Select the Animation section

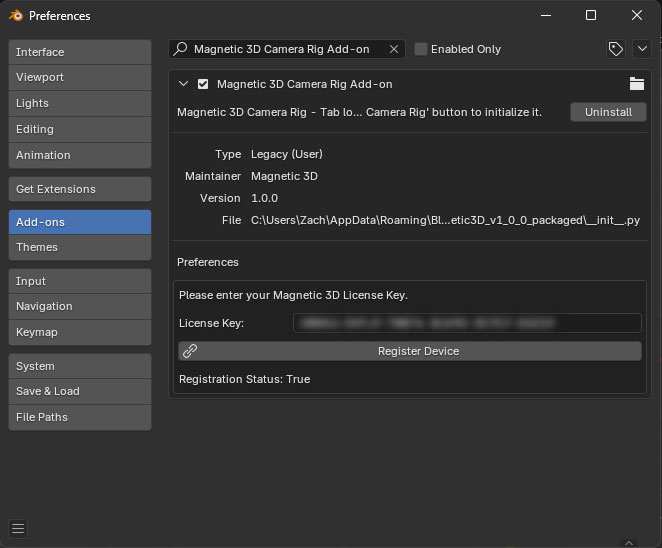[x=80, y=155]
